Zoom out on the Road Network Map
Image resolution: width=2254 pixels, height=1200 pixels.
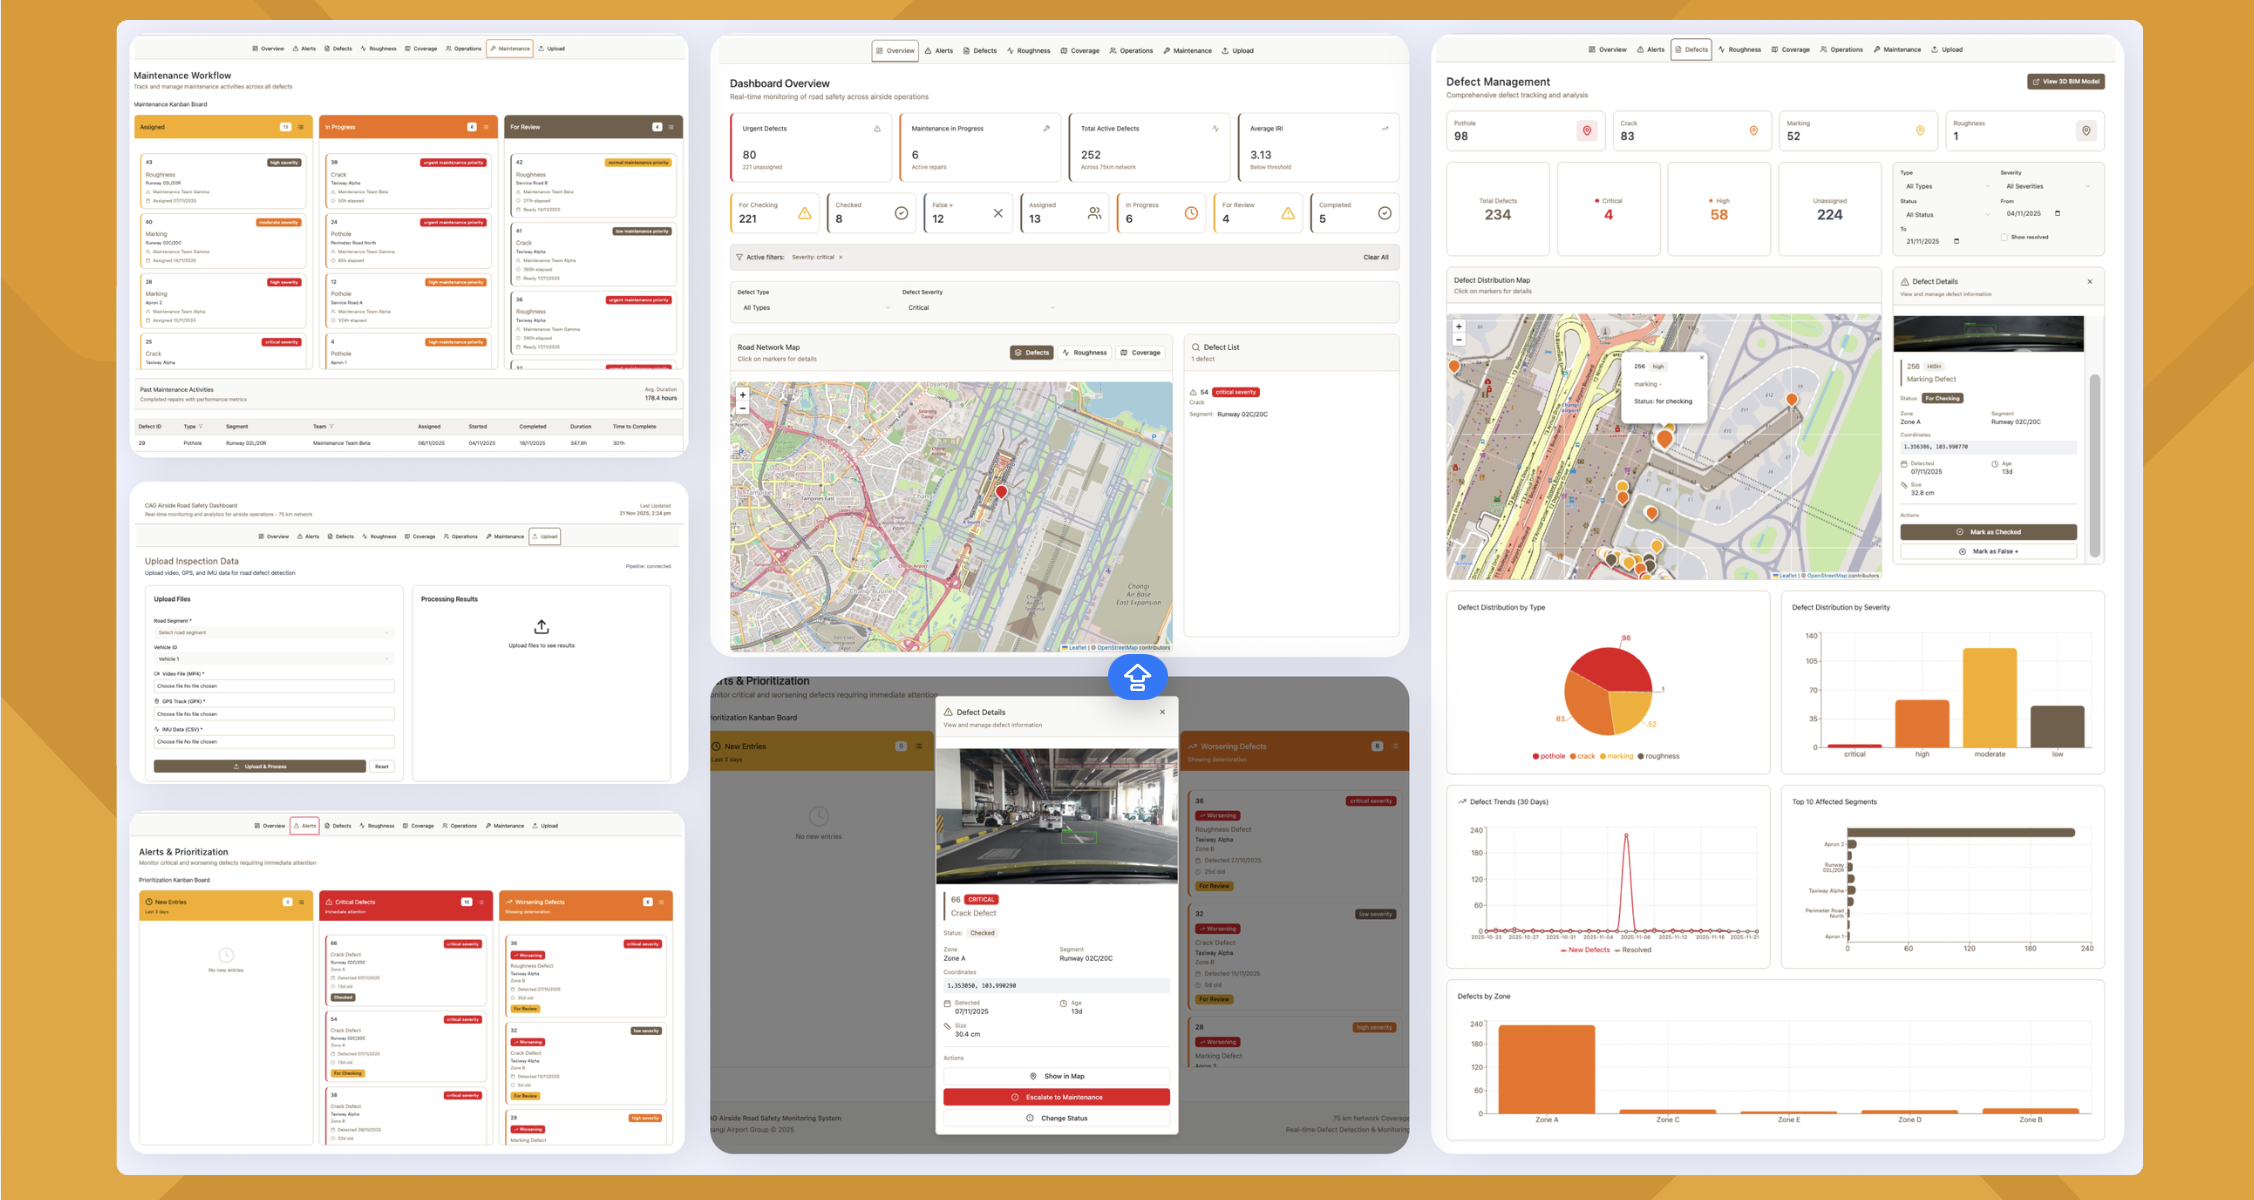[x=742, y=408]
